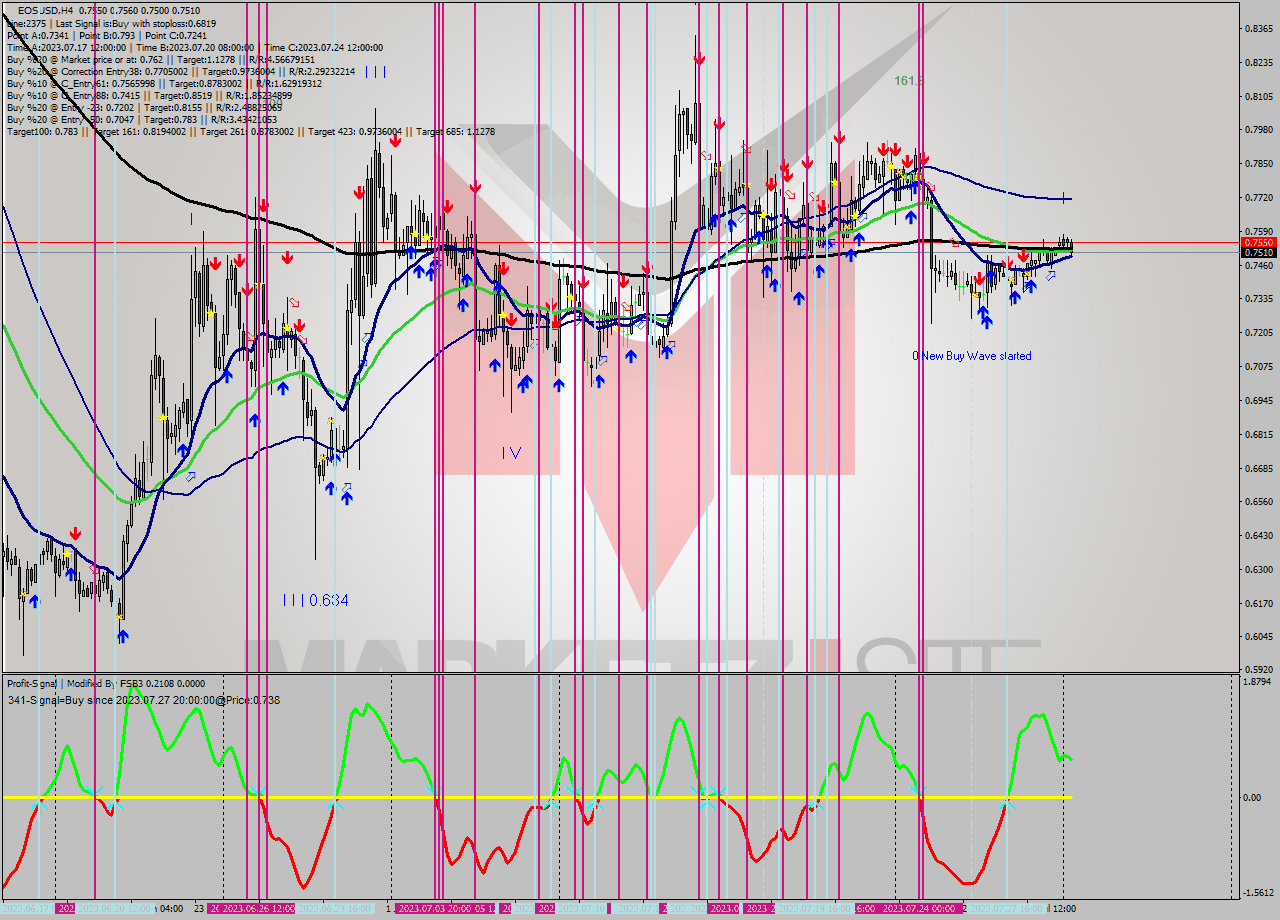Click the '2023.07.03 20:00' time marker
Image resolution: width=1280 pixels, height=920 pixels.
click(435, 909)
